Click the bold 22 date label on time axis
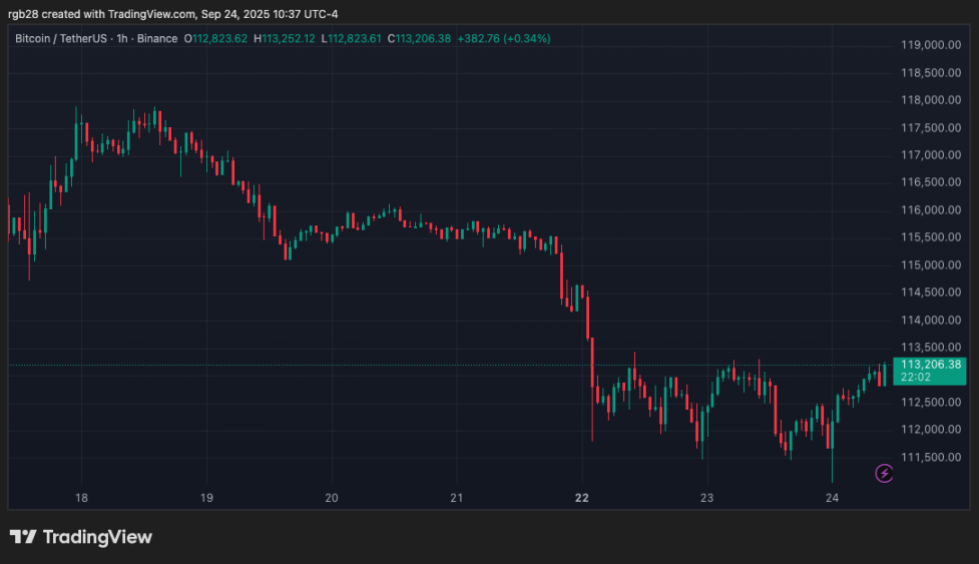Viewport: 979px width, 564px height. coord(582,498)
